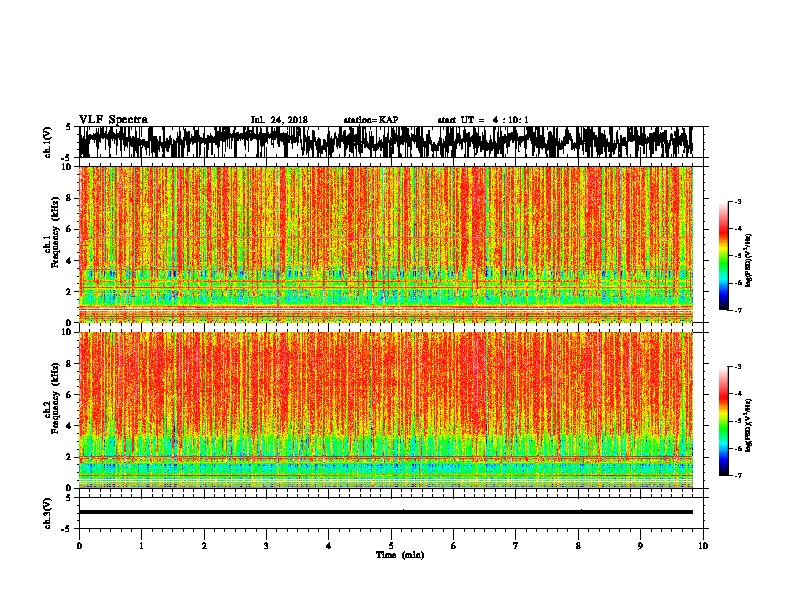Click time axis tick label '6'
Viewport: 792px width, 612px height.
454,546
